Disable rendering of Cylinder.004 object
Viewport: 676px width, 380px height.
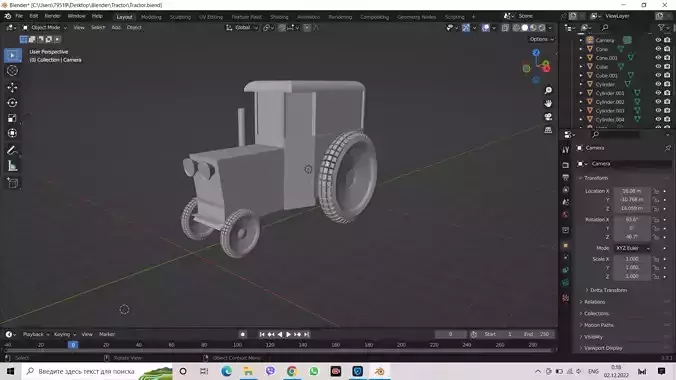(x=667, y=119)
